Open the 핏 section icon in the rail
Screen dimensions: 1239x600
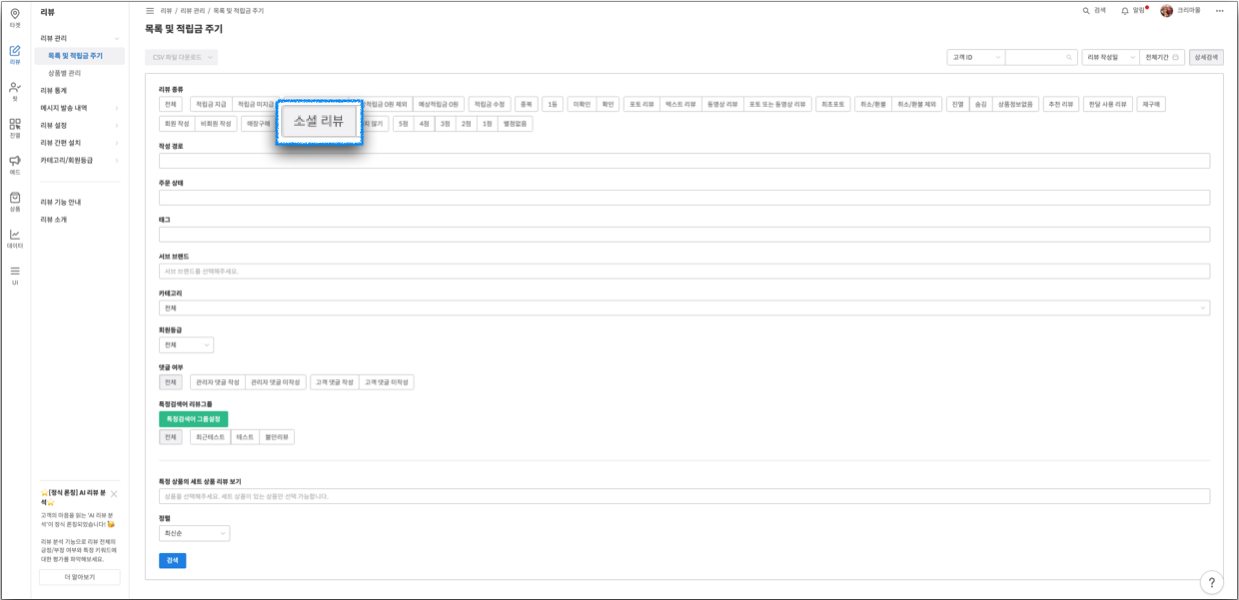pos(15,92)
